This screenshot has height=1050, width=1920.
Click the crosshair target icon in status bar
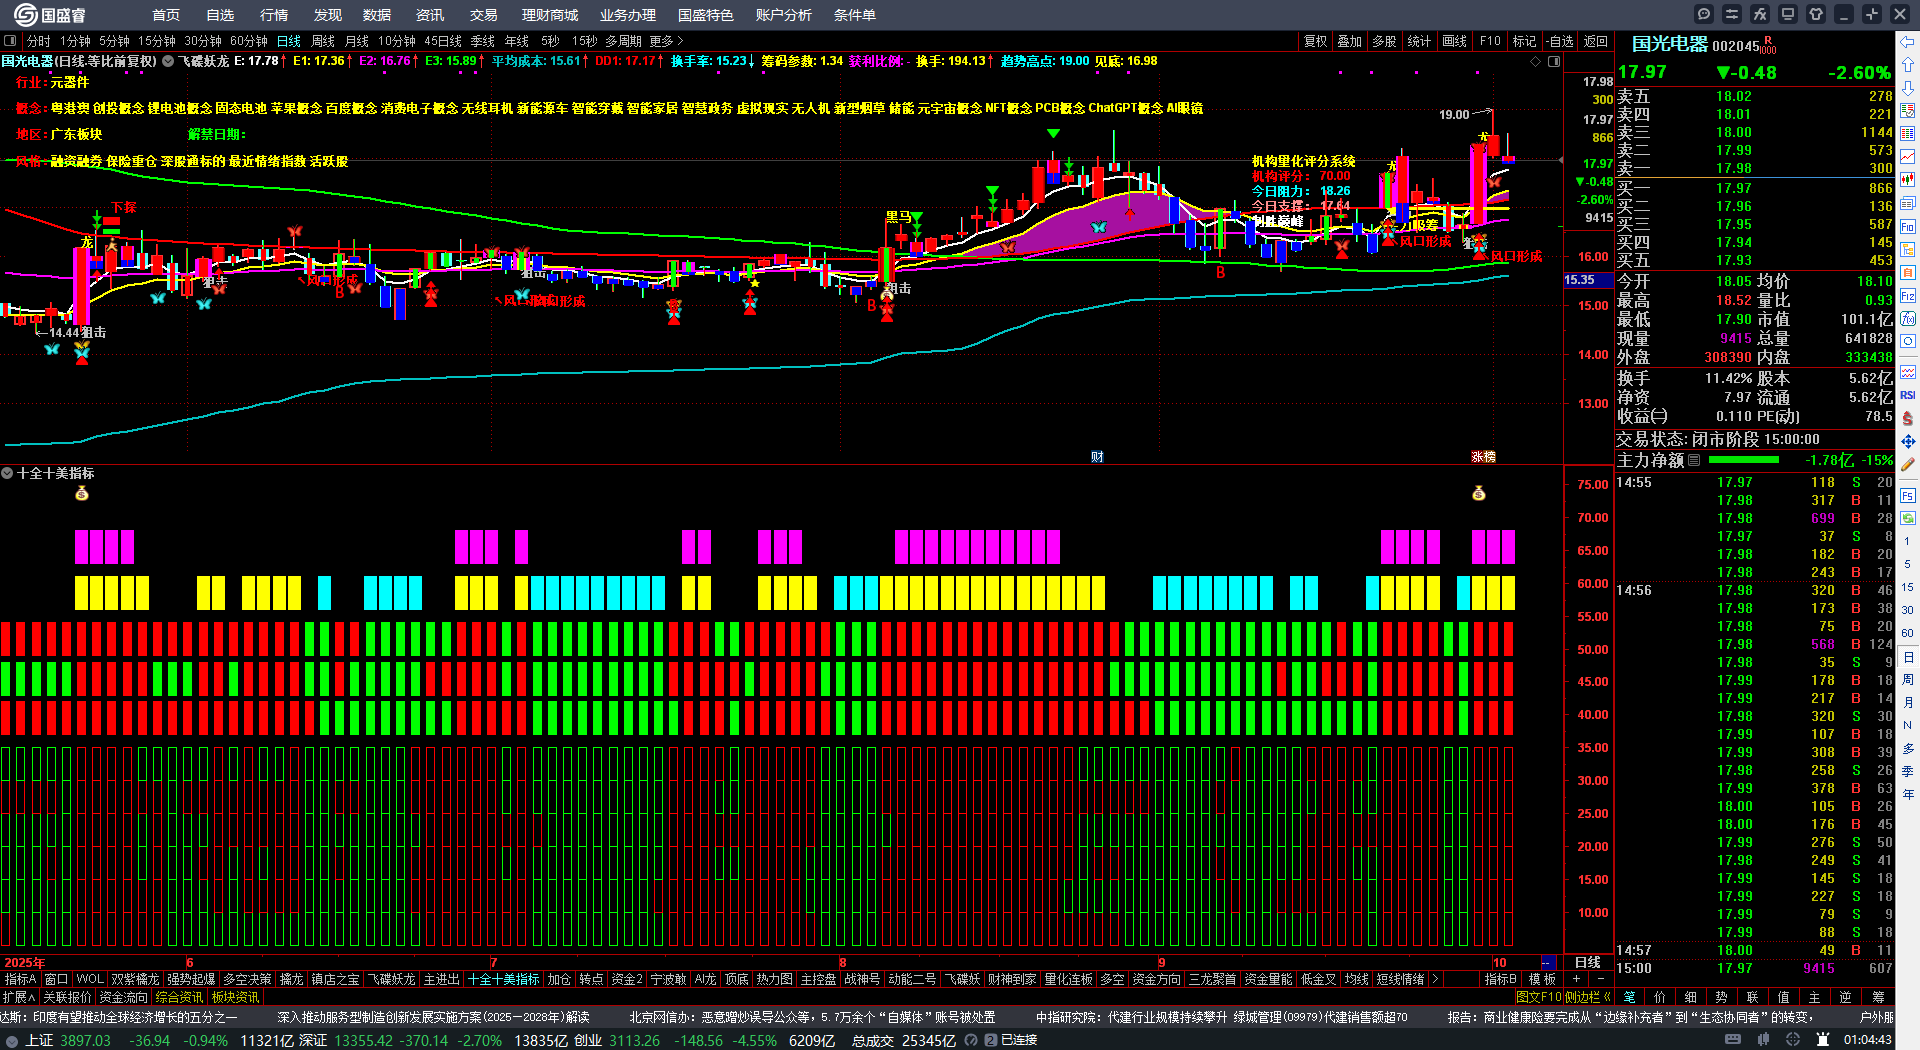coord(1793,1040)
